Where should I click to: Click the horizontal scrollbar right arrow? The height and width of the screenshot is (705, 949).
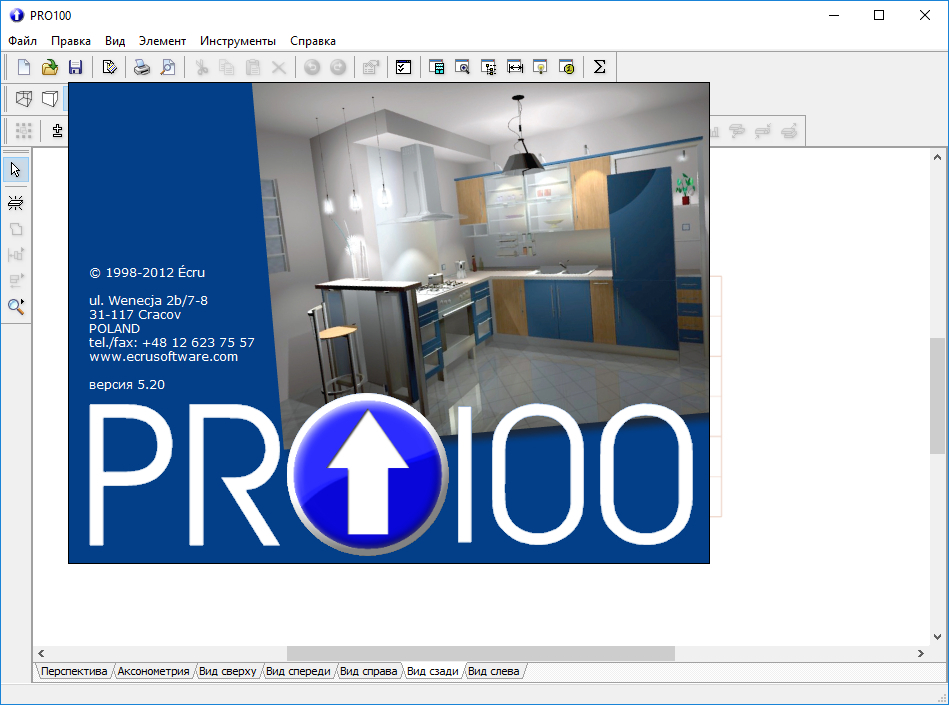920,653
